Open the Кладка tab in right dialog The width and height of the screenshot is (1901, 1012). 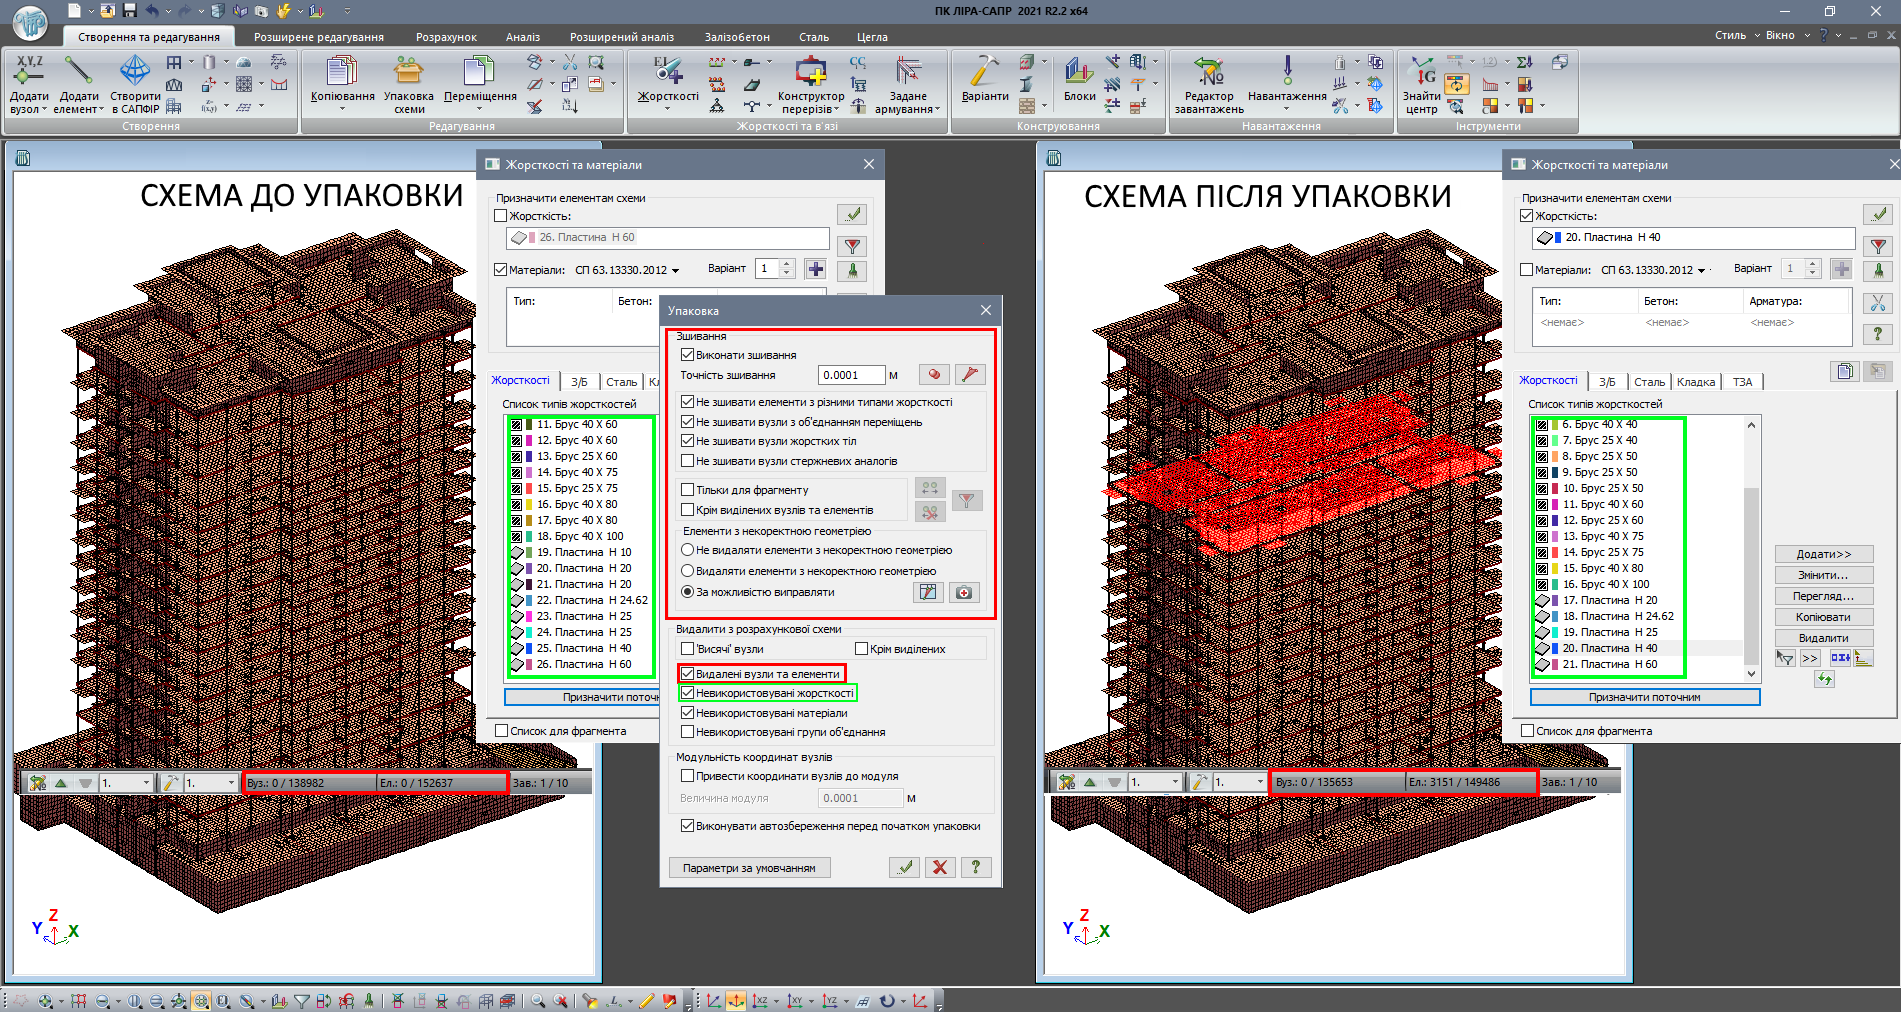pos(1696,382)
